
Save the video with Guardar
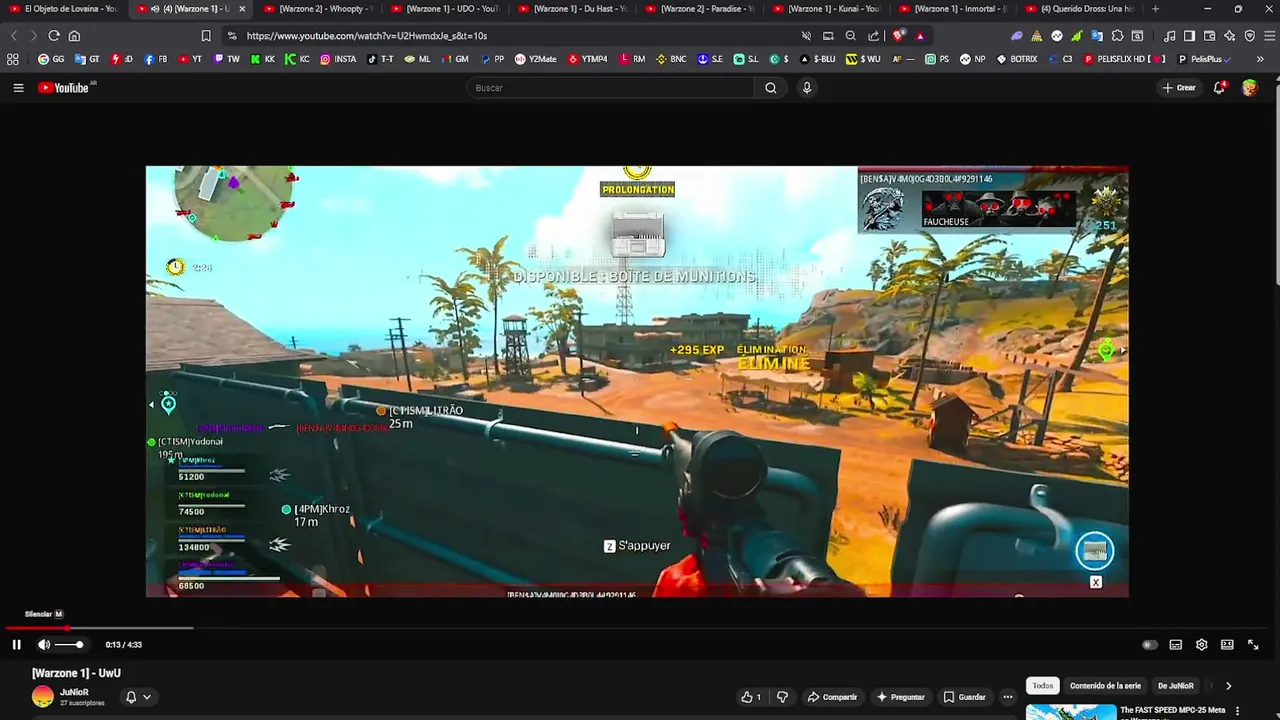(964, 697)
